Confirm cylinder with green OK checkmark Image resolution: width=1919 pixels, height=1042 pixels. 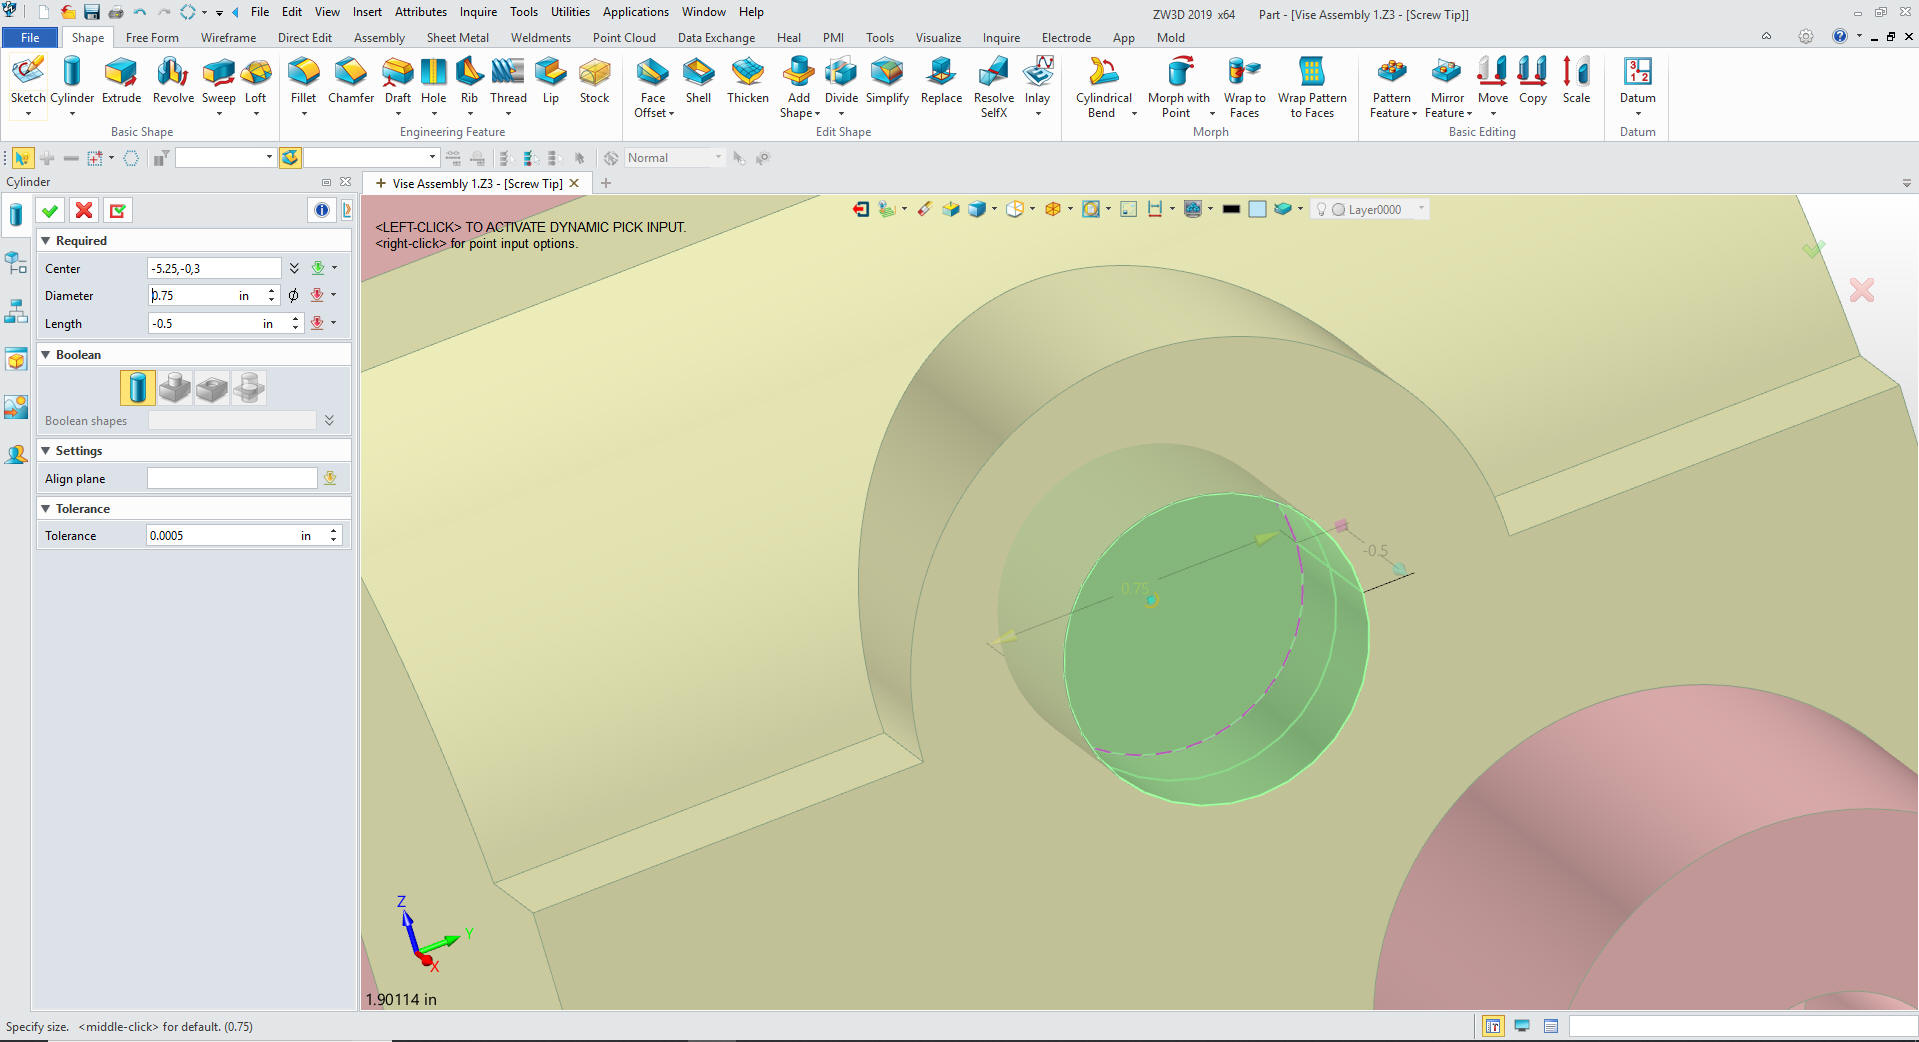pos(50,210)
